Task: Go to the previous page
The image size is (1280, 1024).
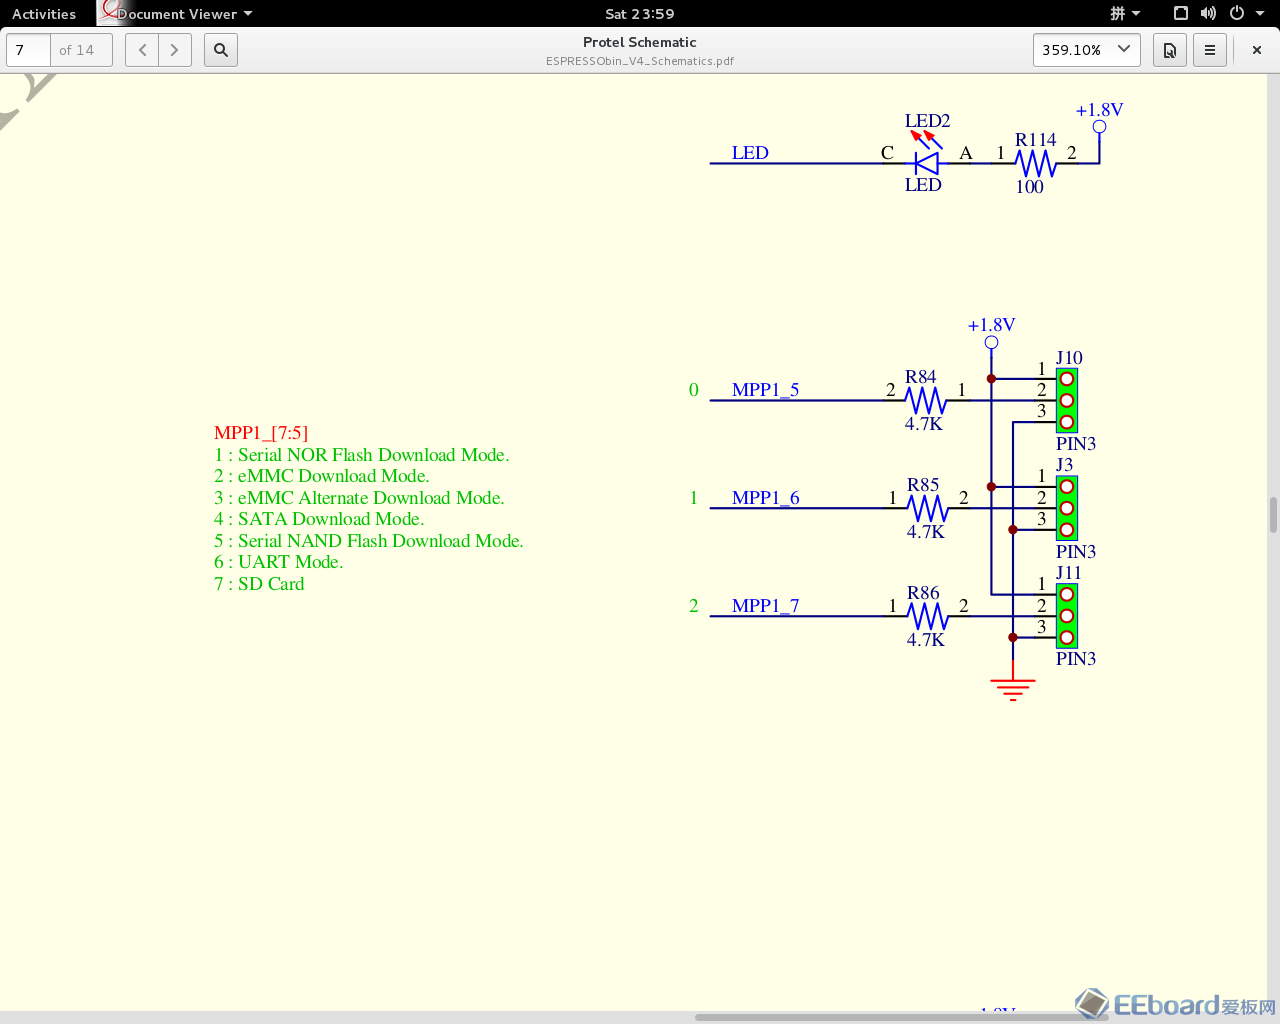Action: [142, 50]
